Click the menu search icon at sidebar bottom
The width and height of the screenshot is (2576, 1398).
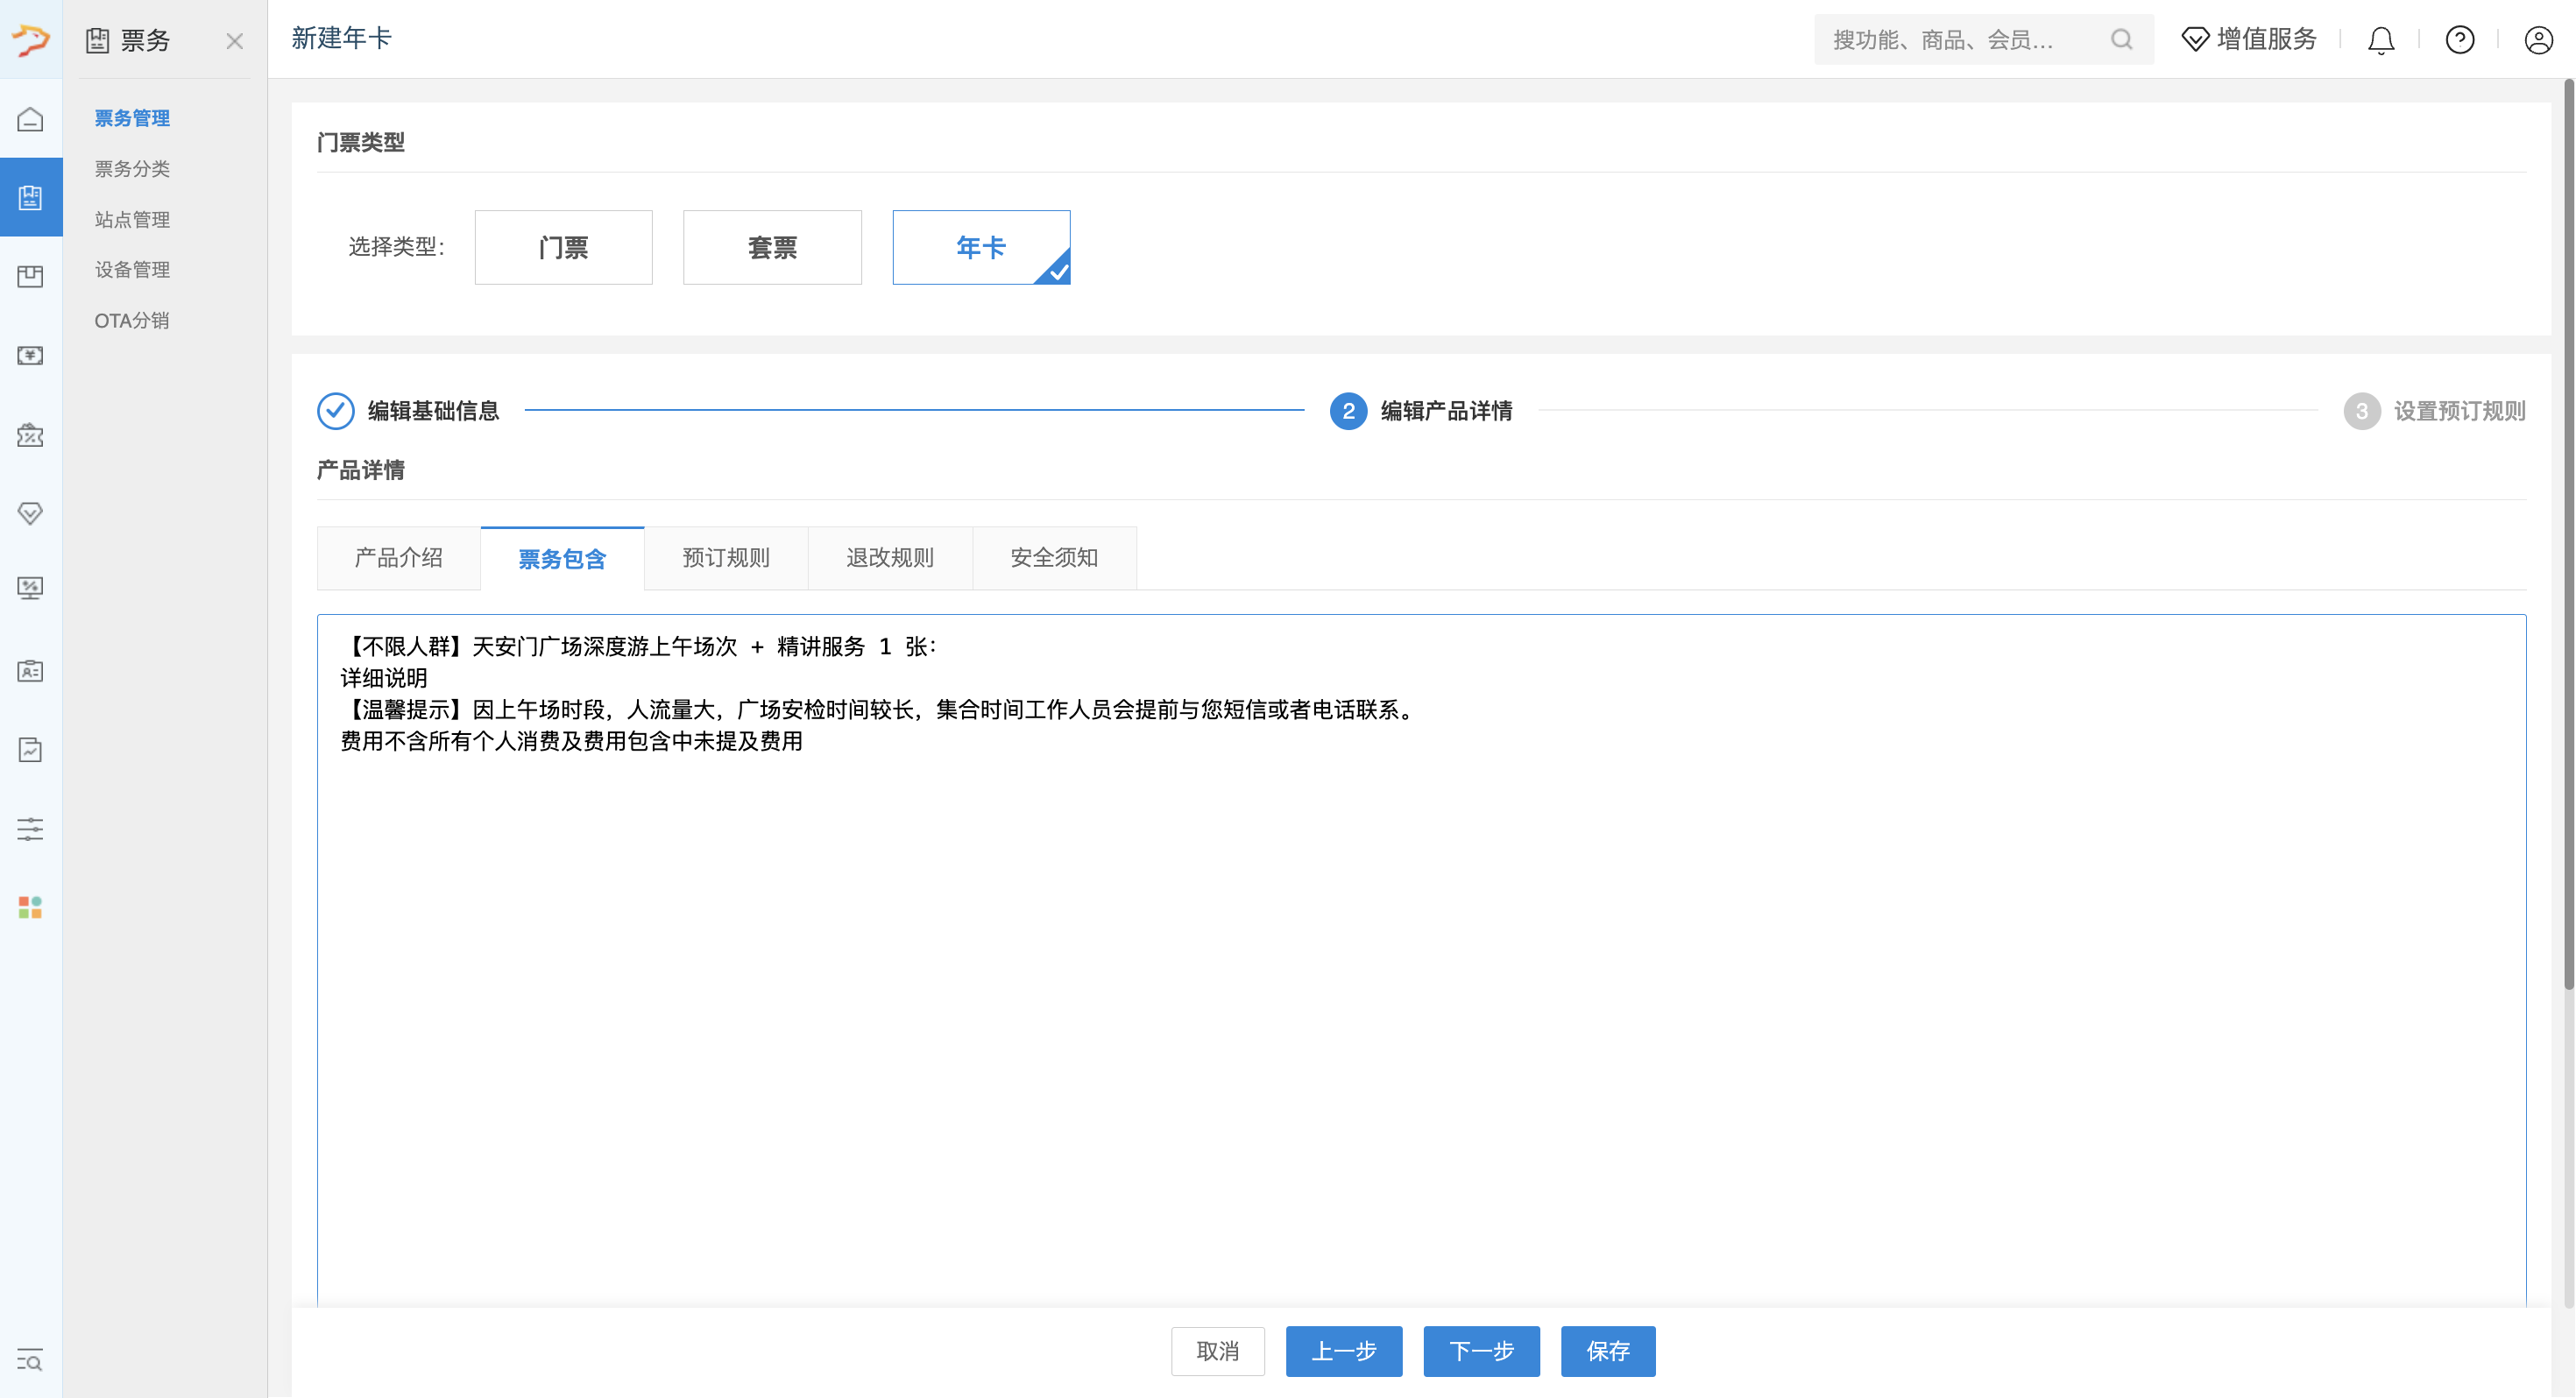click(30, 1360)
